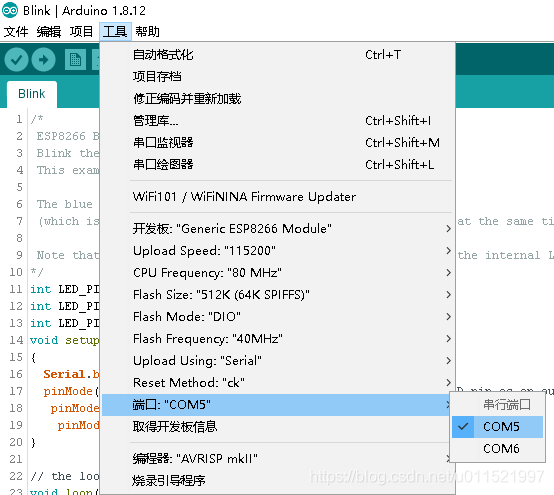Open the 编辑 menu

49,31
